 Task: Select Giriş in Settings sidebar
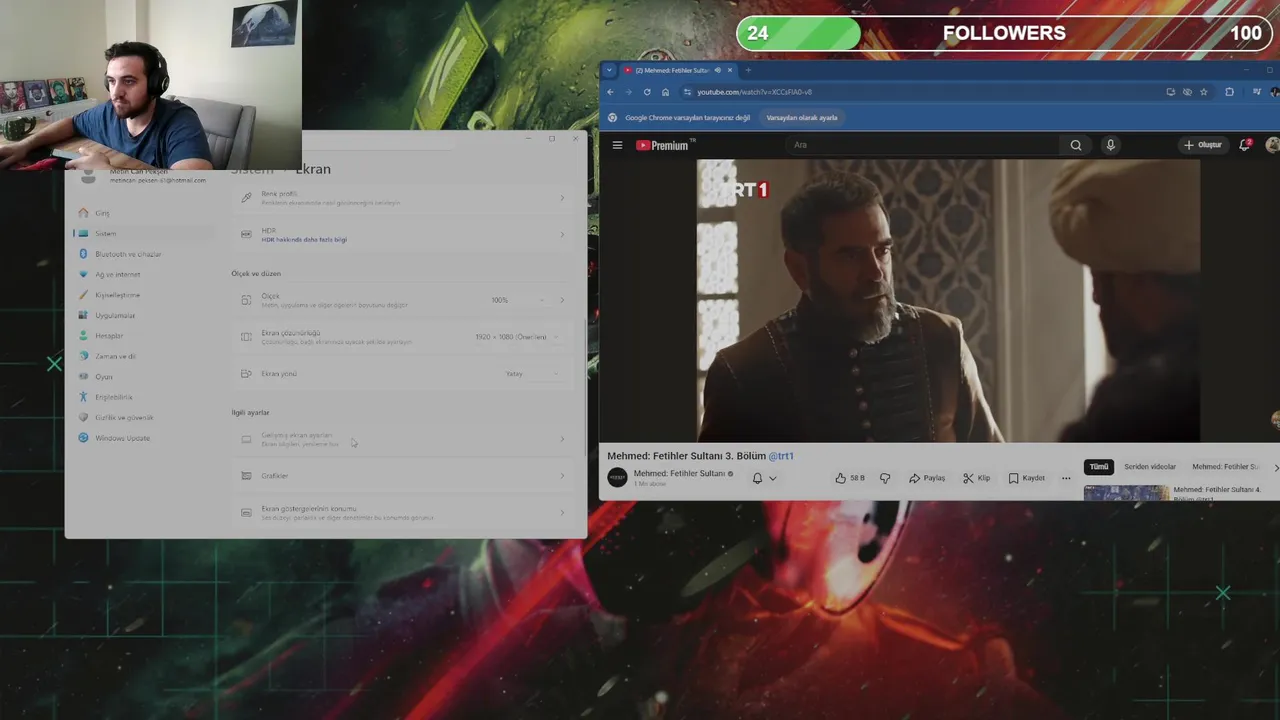click(x=142, y=213)
